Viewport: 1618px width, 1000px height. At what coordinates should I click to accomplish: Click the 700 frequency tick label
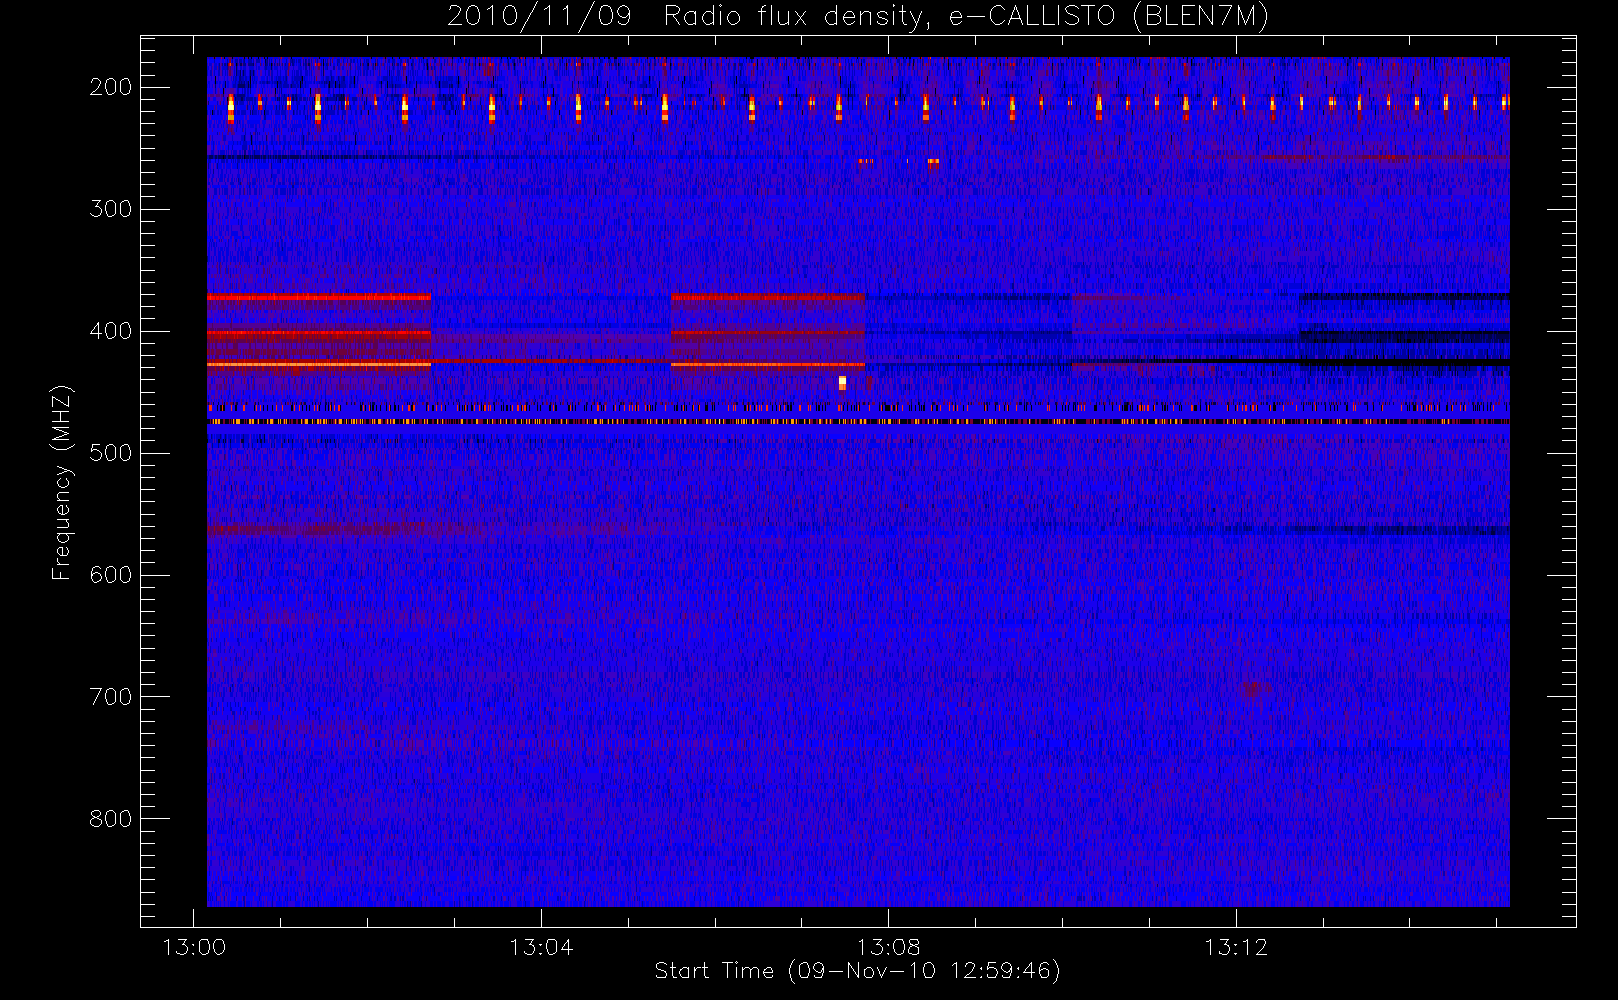click(x=110, y=697)
